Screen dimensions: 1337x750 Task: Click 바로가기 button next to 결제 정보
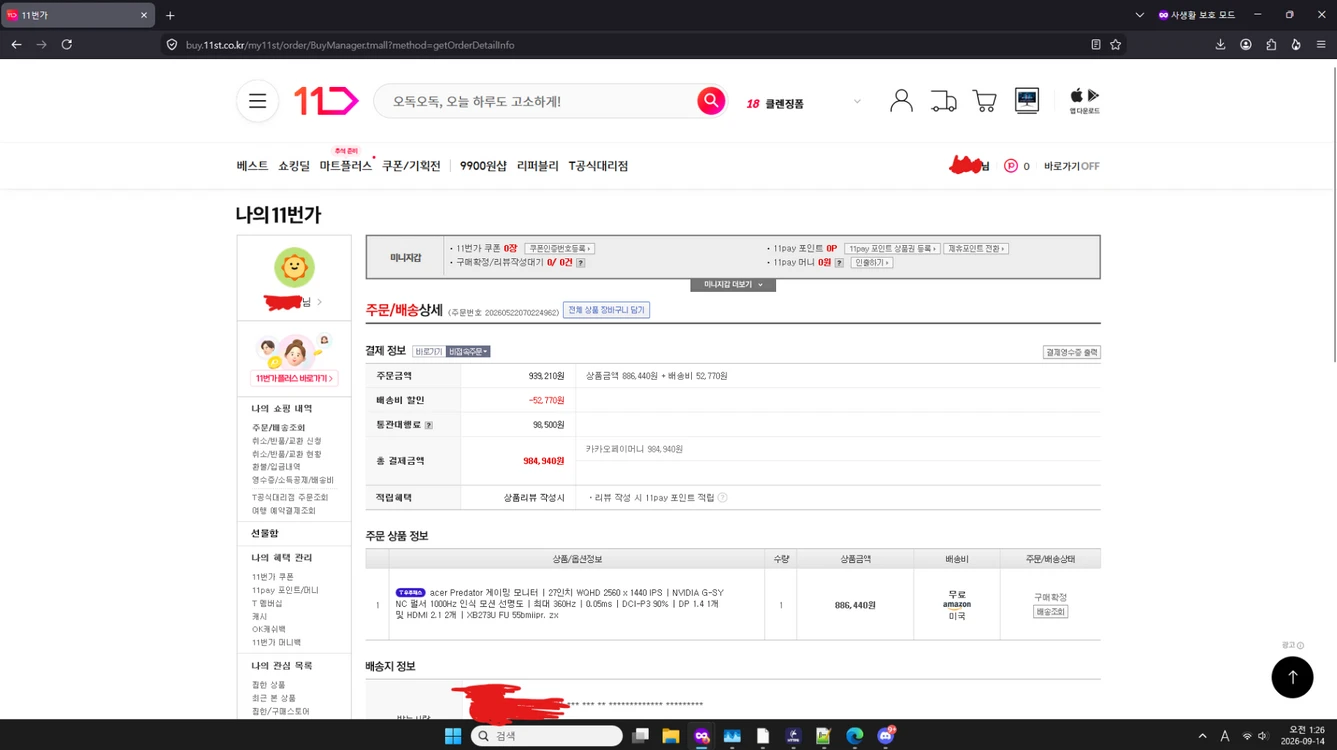[x=428, y=352]
